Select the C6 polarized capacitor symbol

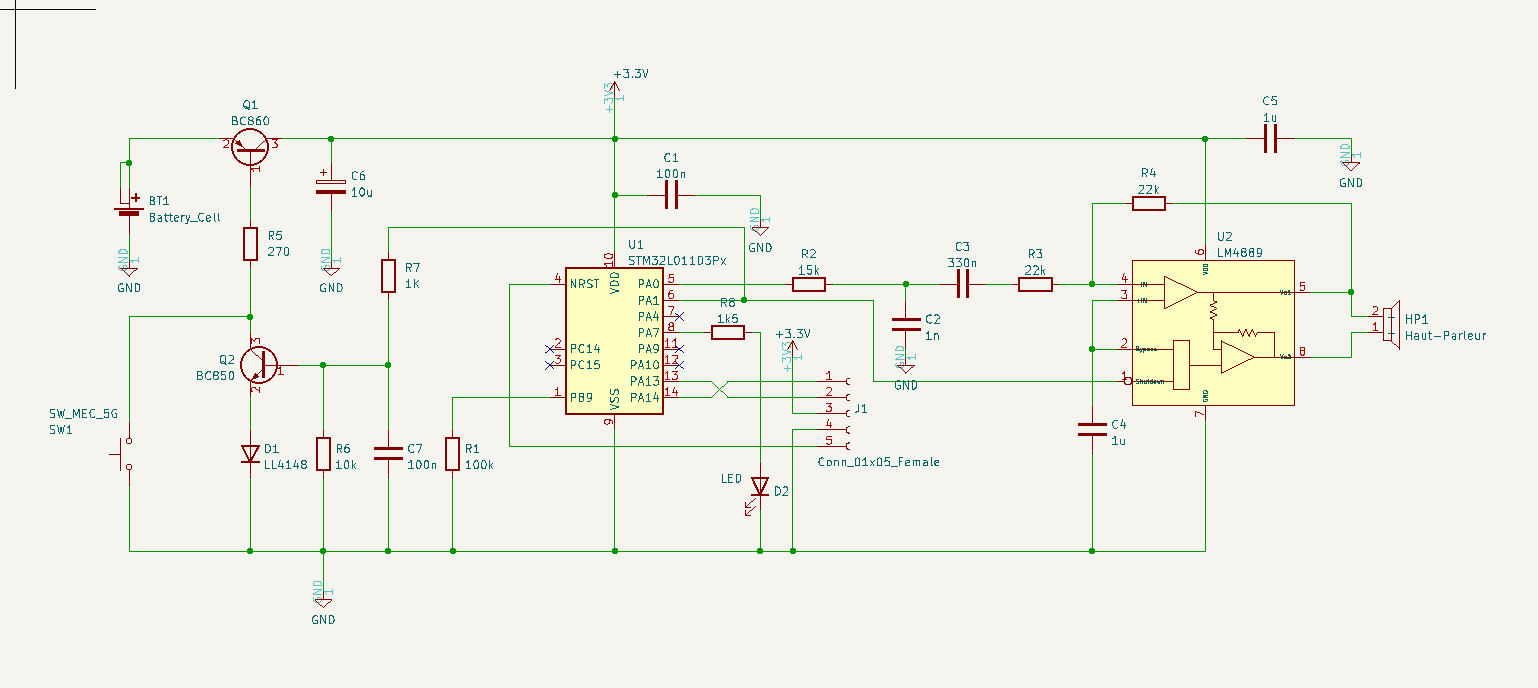pyautogui.click(x=331, y=186)
